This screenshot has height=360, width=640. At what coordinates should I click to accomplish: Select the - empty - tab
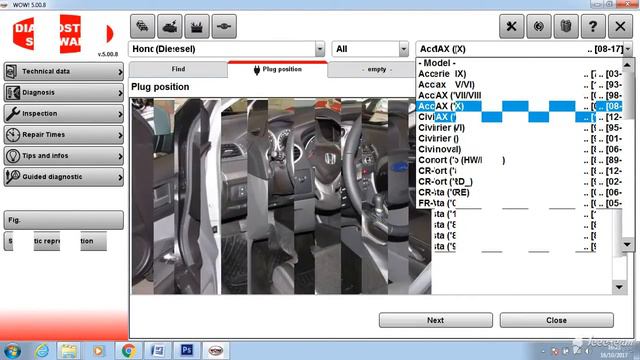[376, 69]
